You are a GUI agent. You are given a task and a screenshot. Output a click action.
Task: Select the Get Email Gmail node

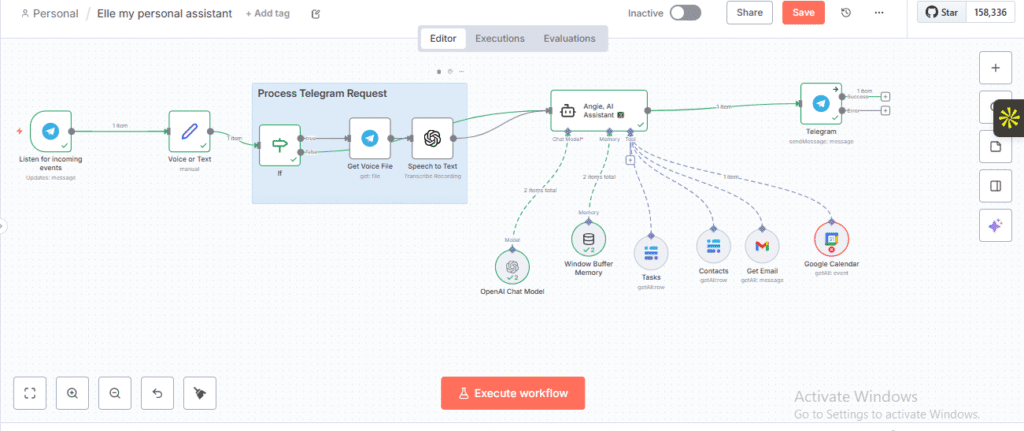coord(762,245)
